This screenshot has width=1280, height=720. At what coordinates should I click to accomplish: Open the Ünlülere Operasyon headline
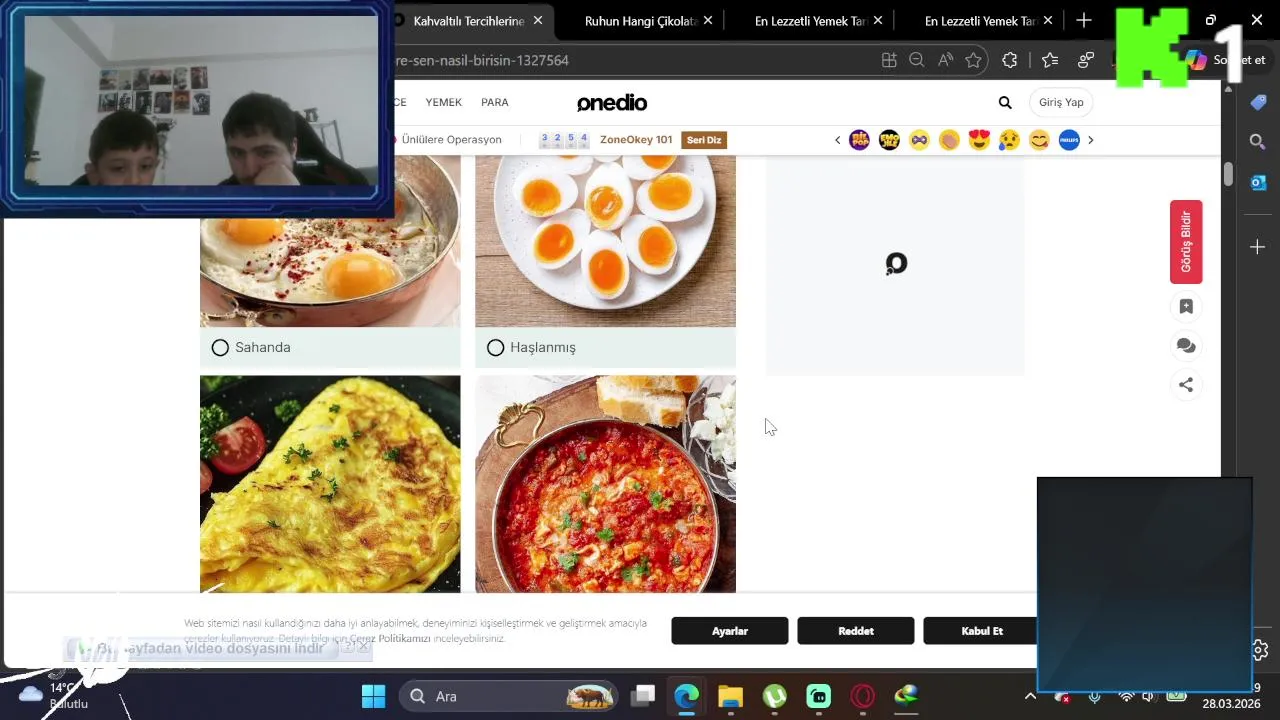click(x=452, y=140)
